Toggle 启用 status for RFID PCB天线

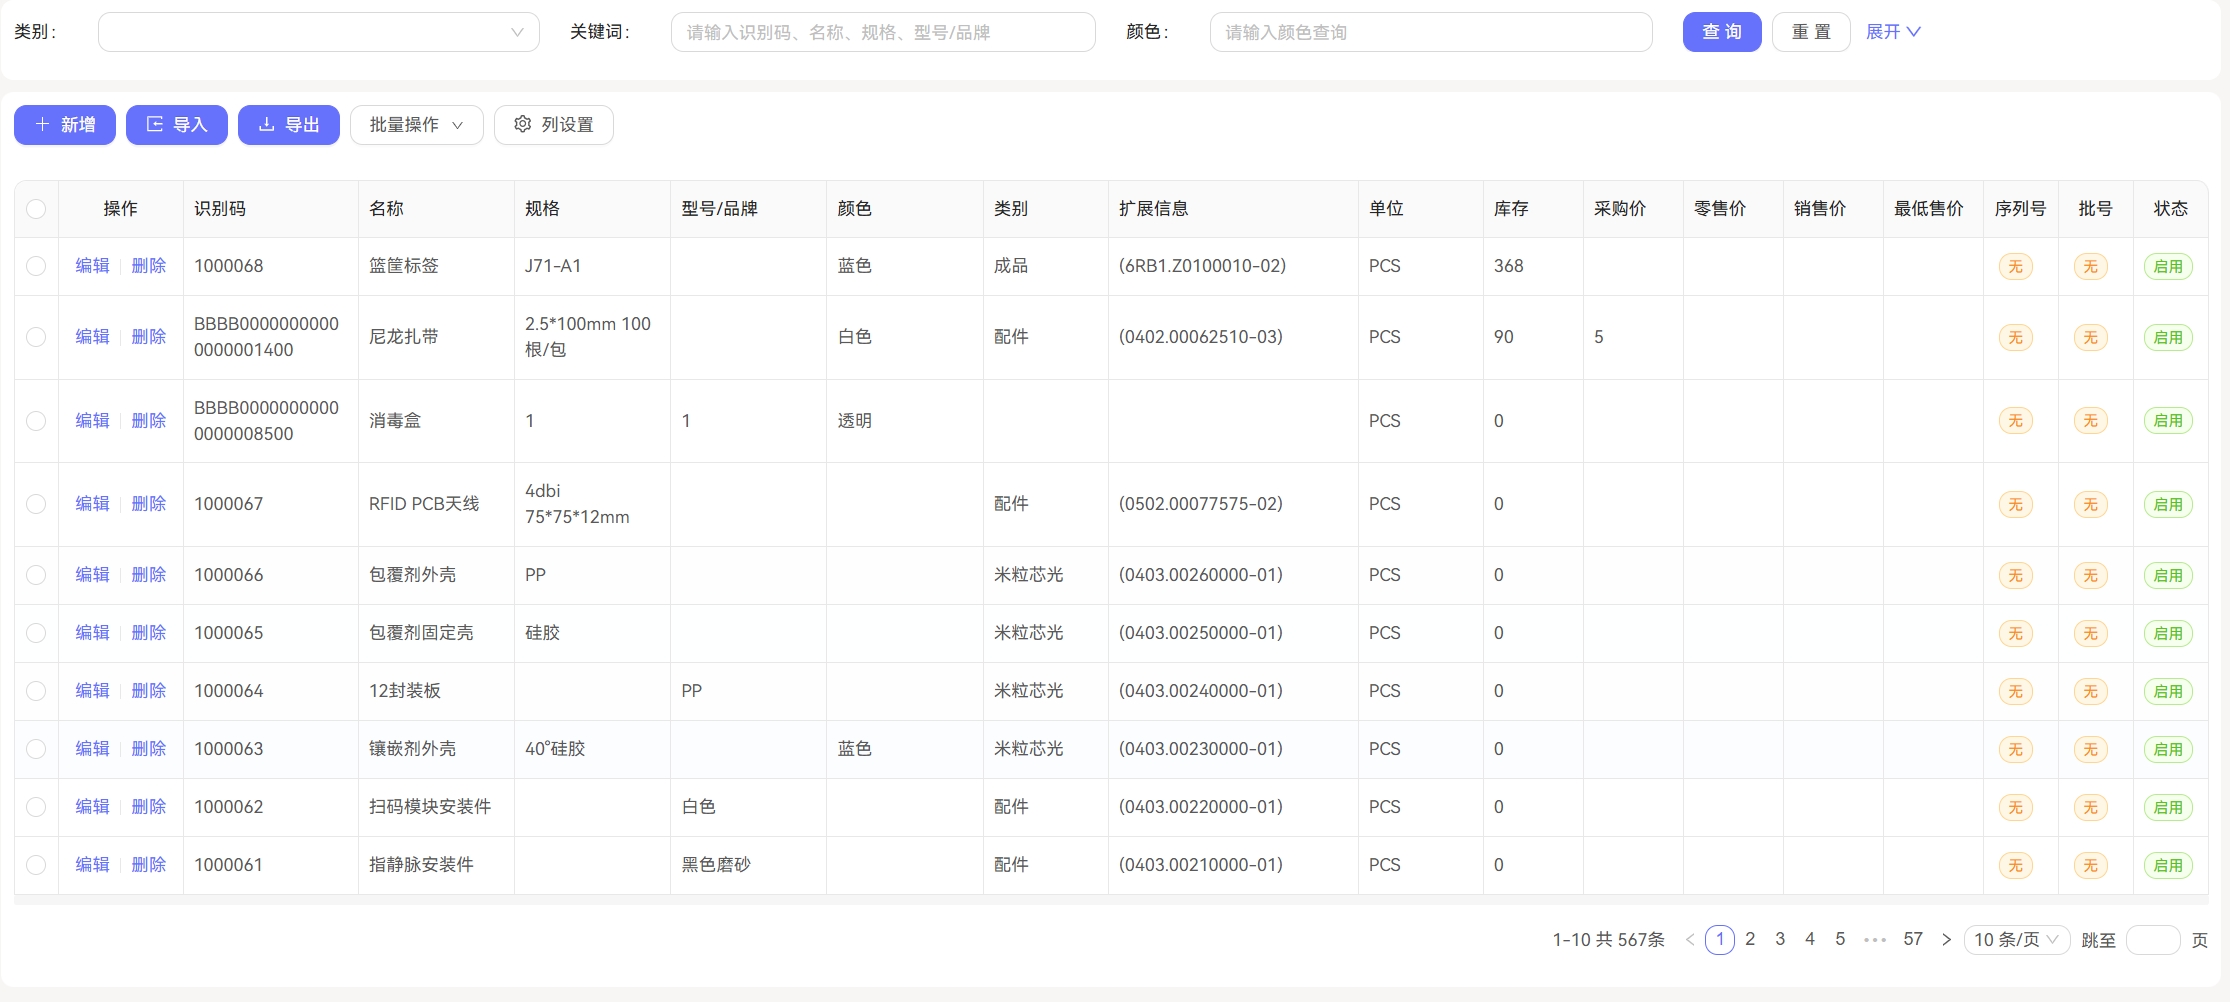click(2170, 504)
